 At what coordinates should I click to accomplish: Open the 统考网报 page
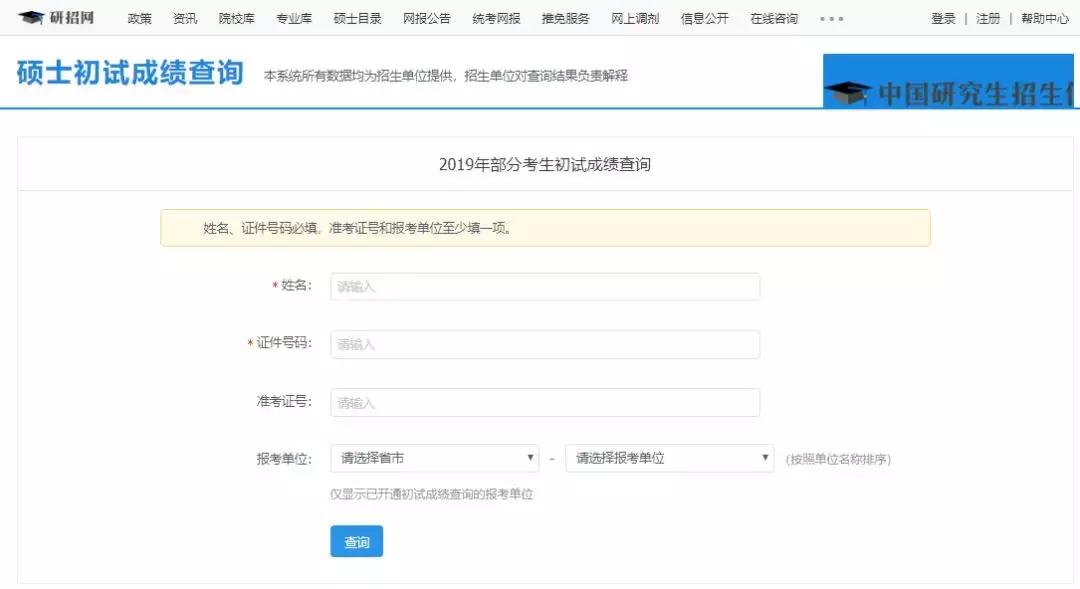point(496,18)
